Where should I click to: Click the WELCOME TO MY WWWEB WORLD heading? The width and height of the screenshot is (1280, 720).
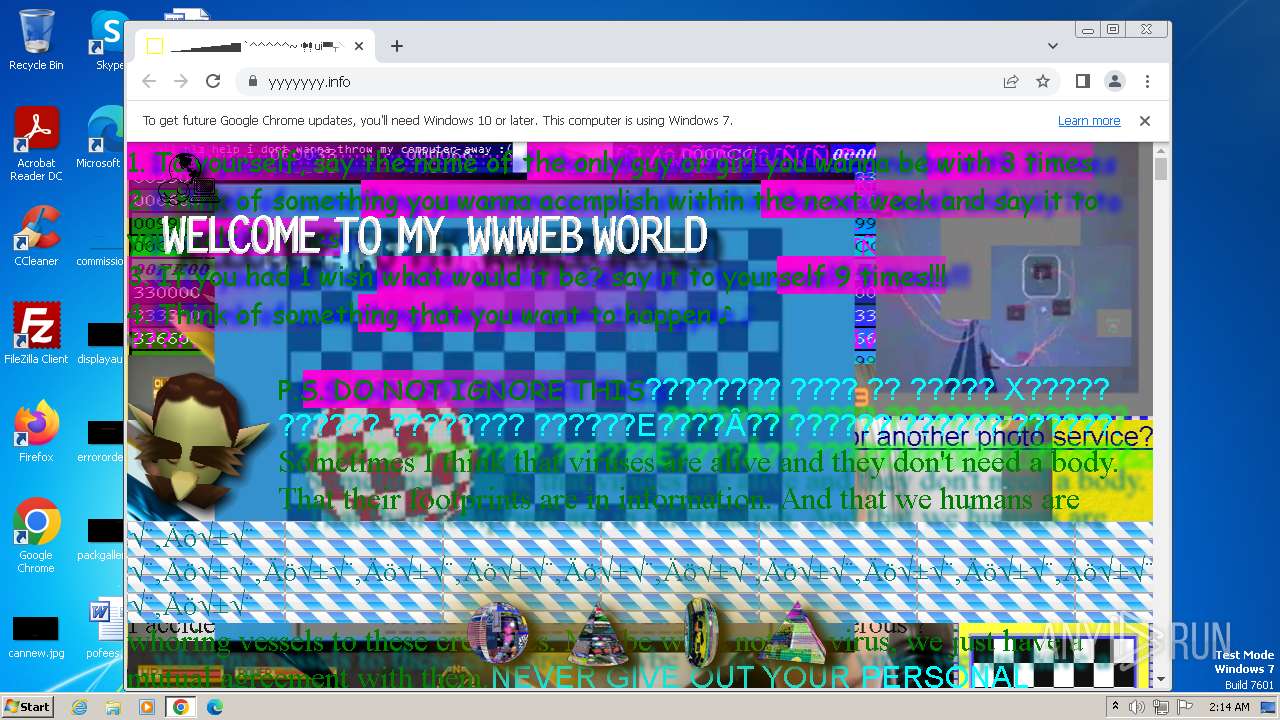[435, 237]
